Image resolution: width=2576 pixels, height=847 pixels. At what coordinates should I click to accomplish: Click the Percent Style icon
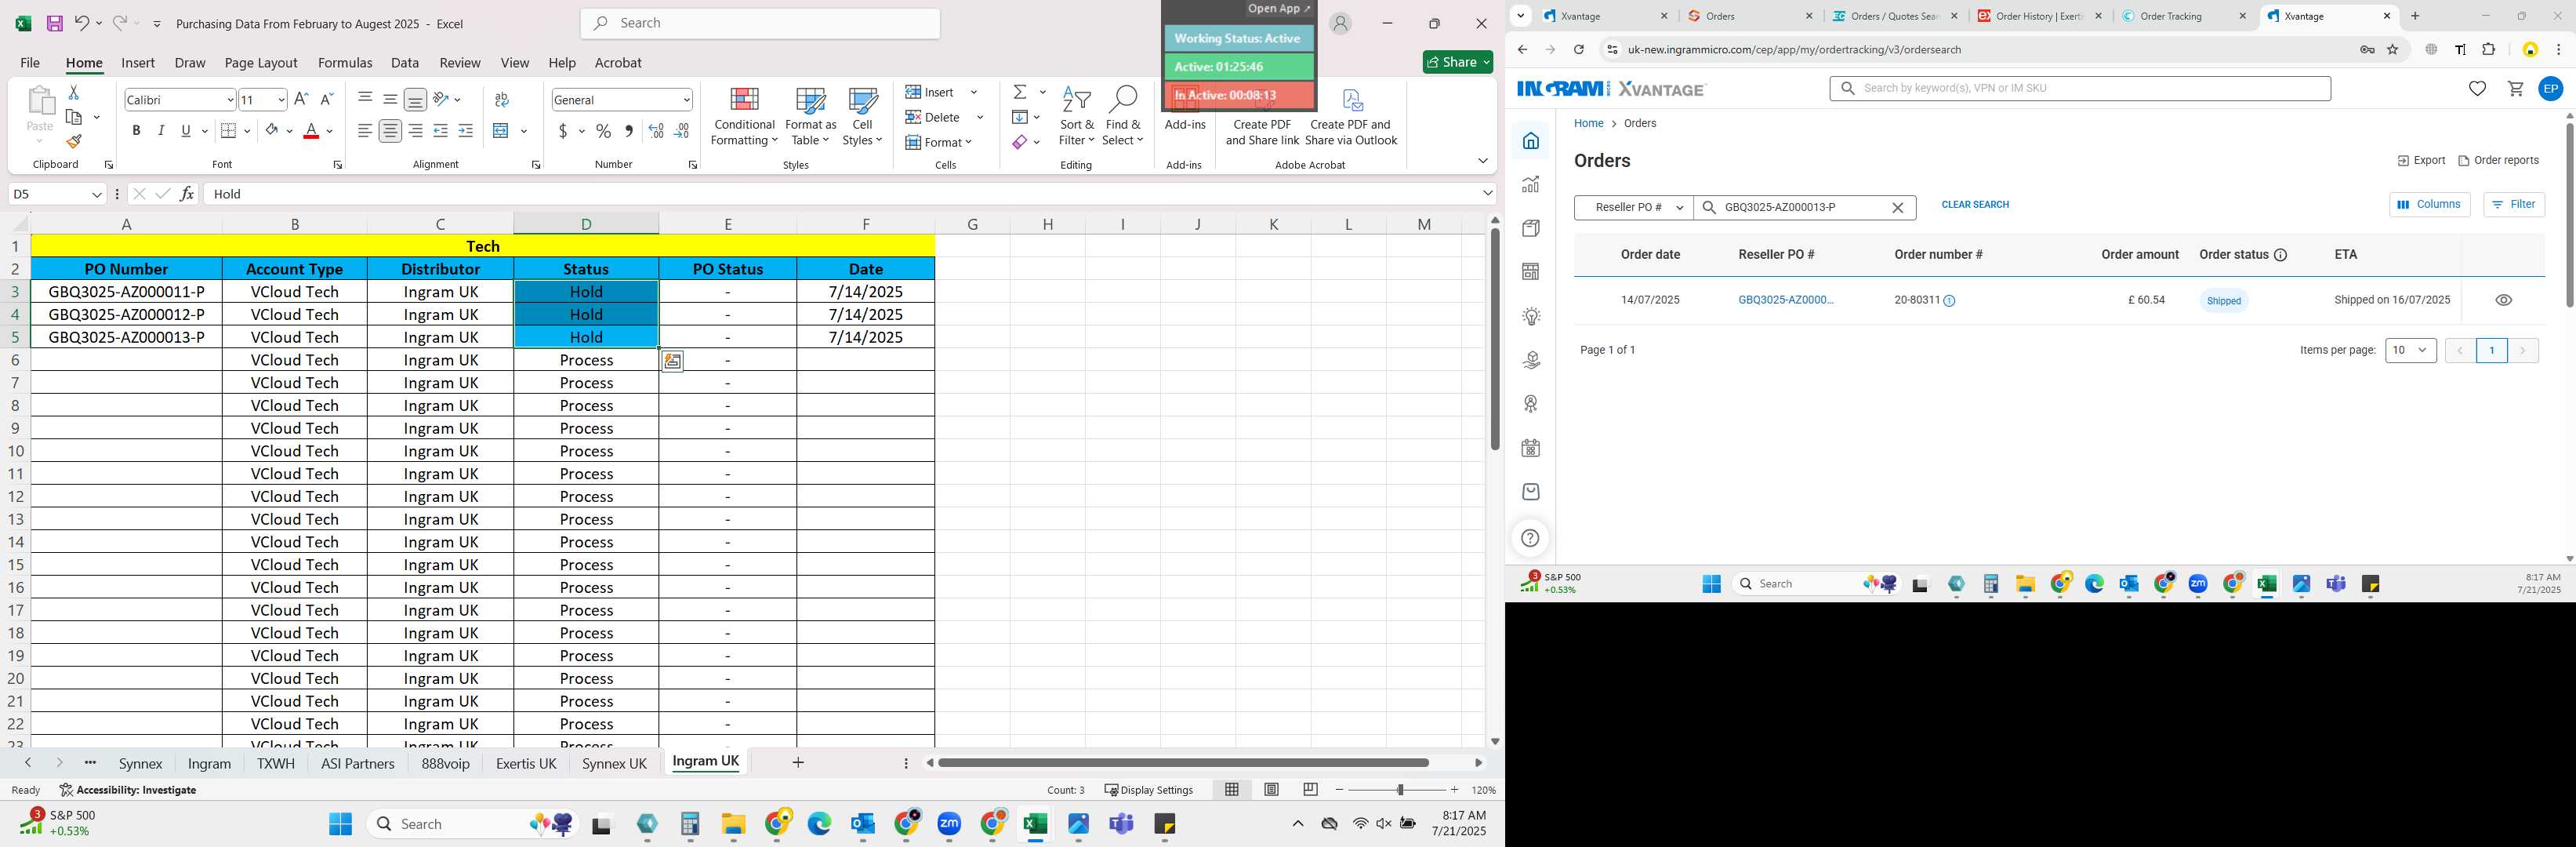[603, 131]
